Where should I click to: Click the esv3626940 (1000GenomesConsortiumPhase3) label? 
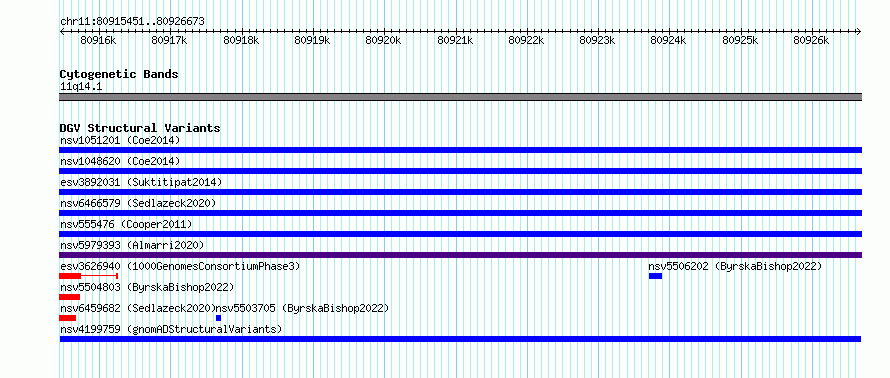[x=180, y=266]
